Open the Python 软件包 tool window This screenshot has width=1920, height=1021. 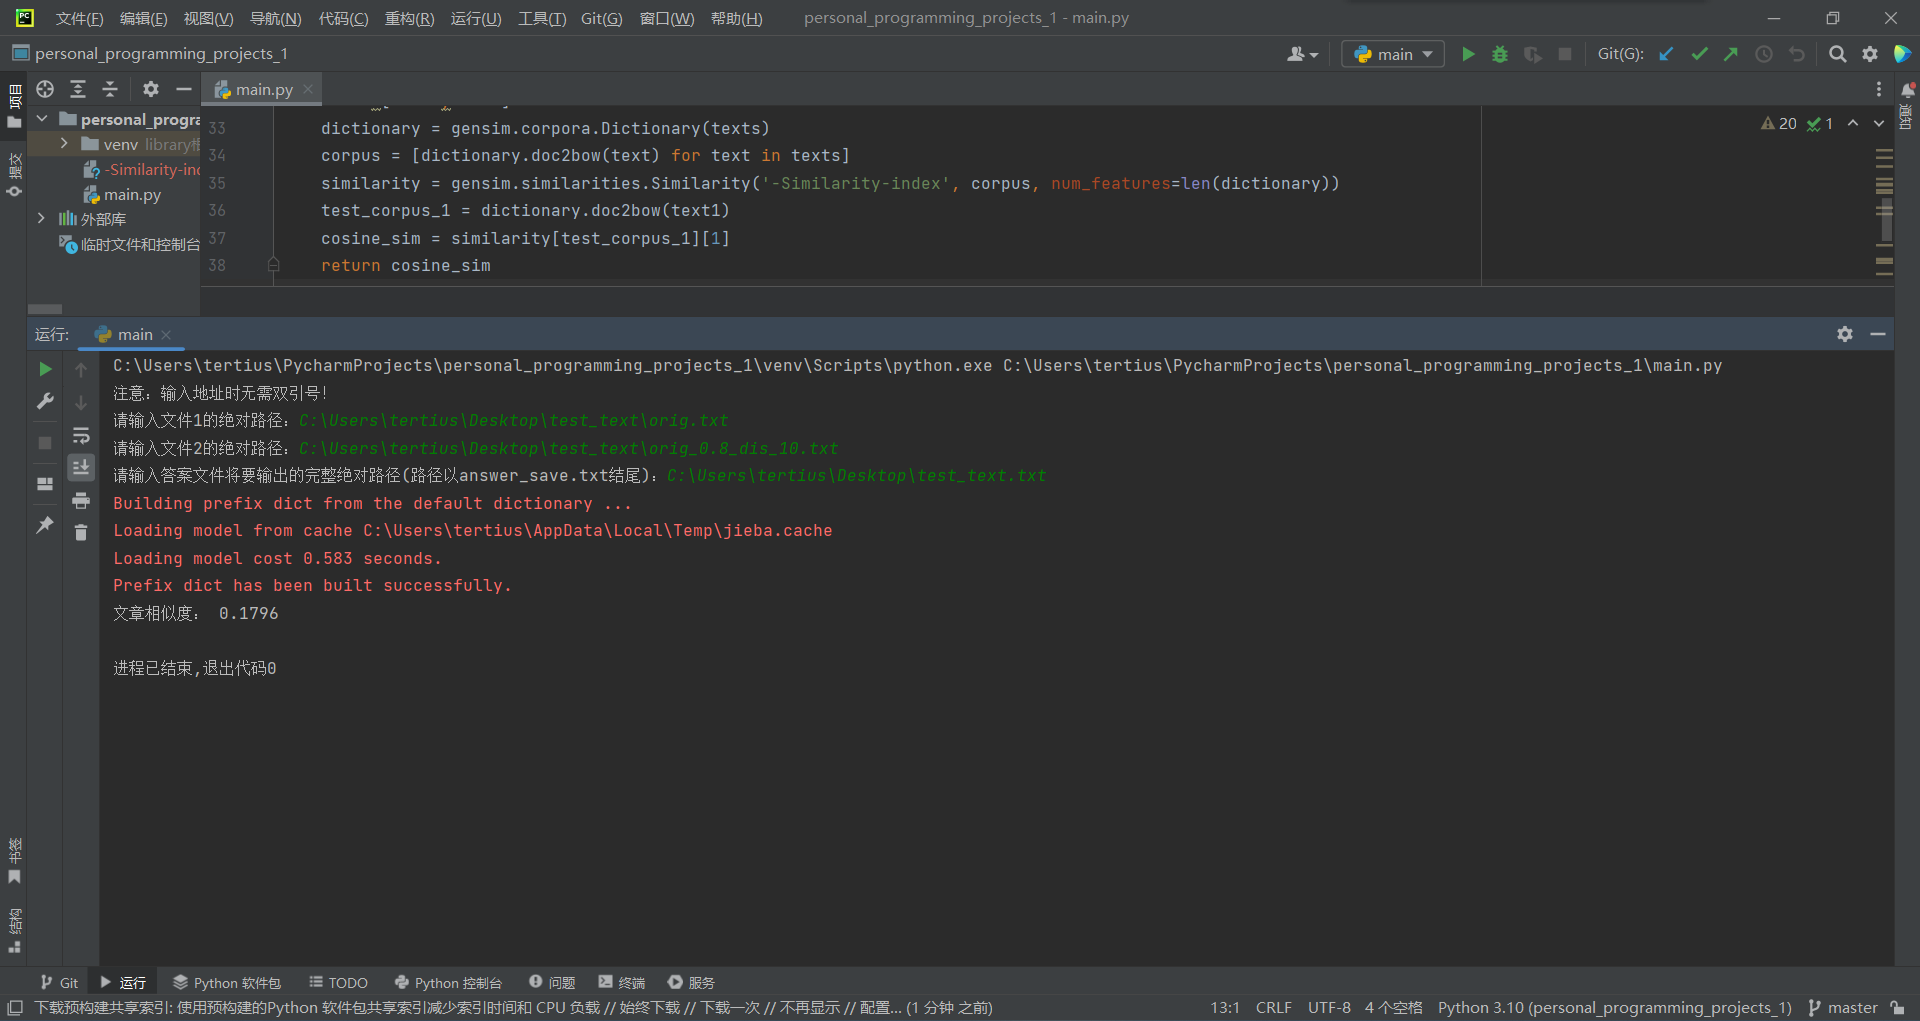pos(227,983)
